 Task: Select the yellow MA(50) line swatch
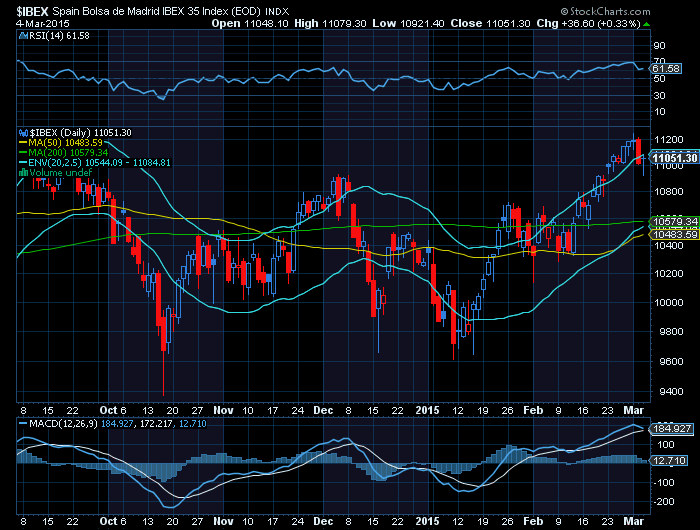pyautogui.click(x=23, y=143)
